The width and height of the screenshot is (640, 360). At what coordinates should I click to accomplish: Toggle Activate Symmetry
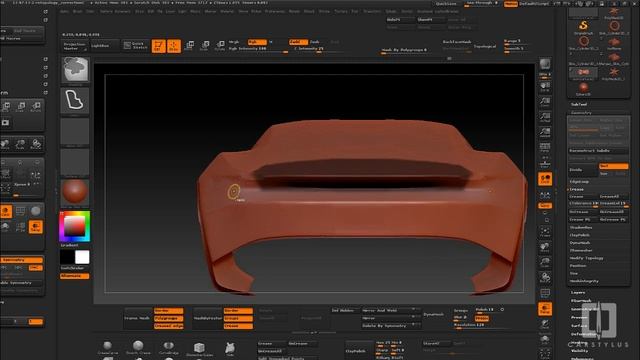click(22, 260)
